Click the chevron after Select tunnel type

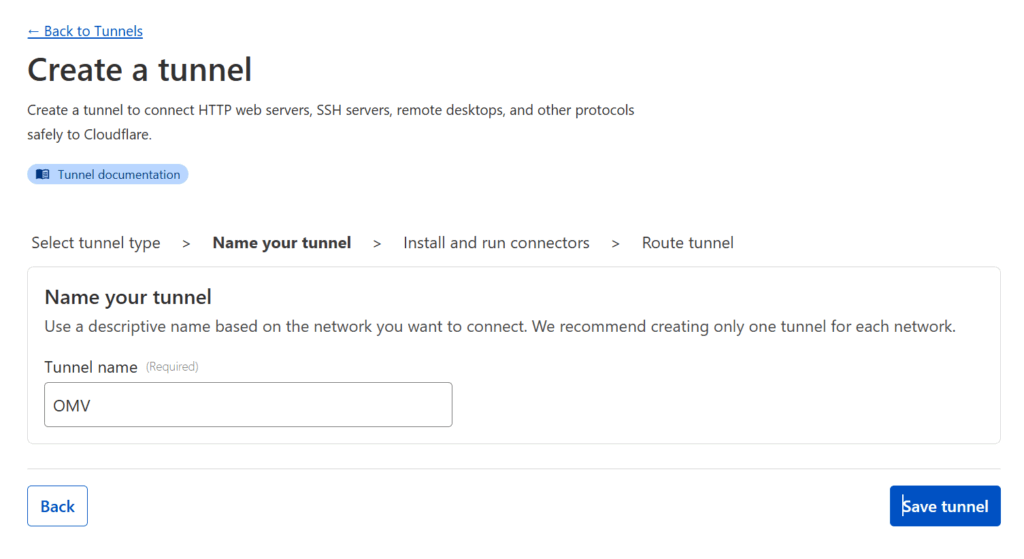(186, 244)
